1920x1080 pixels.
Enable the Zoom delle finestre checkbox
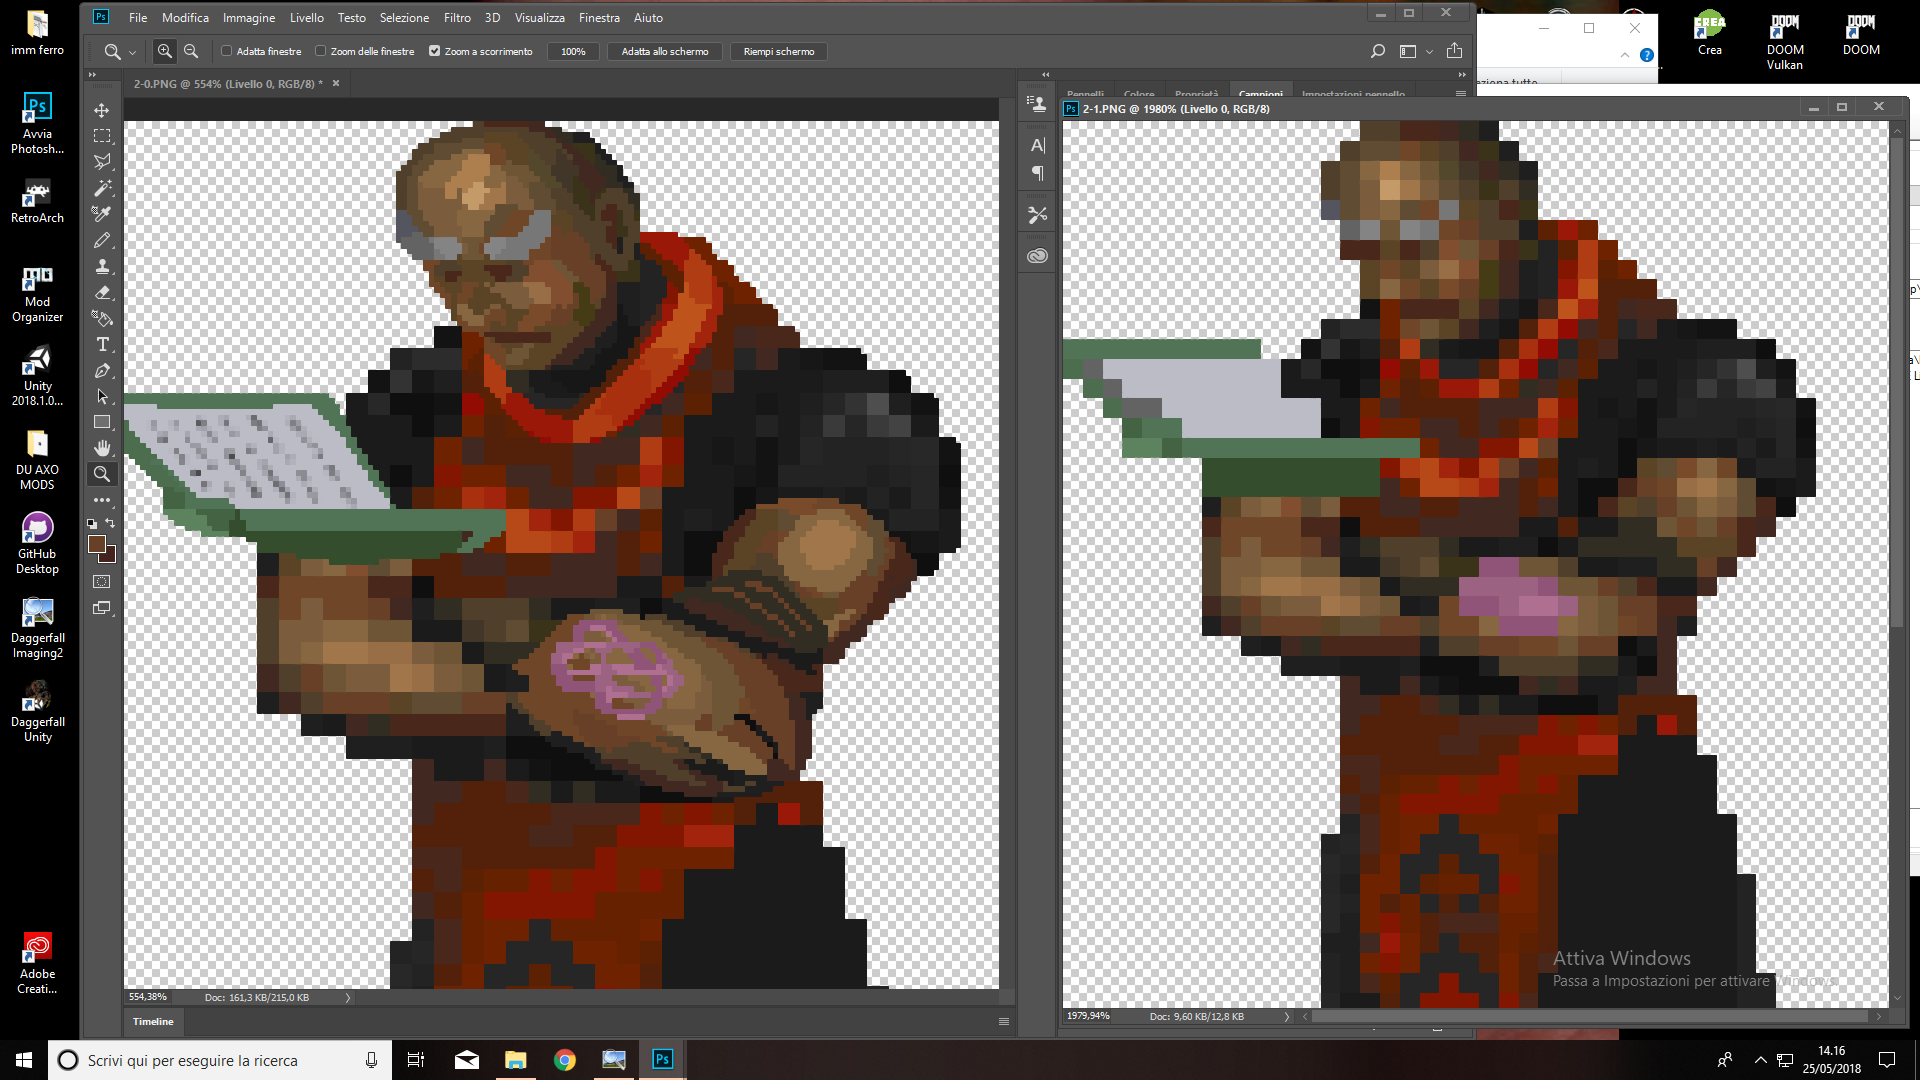321,51
